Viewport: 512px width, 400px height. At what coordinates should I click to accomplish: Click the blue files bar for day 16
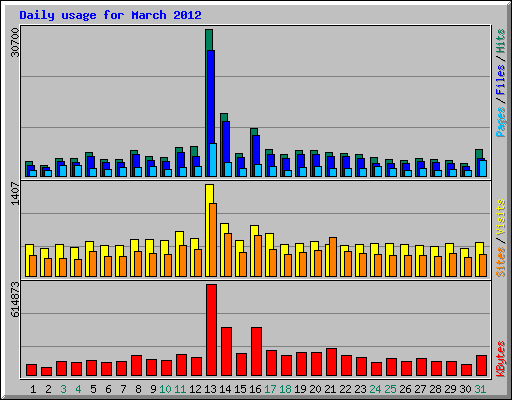tap(256, 150)
